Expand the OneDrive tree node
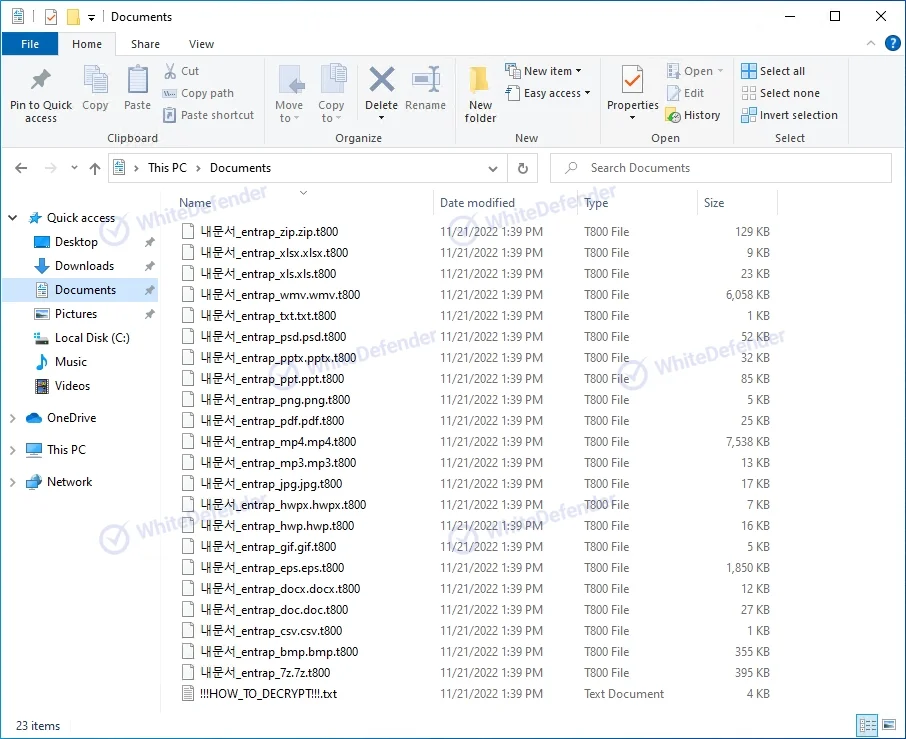906x739 pixels. 12,418
